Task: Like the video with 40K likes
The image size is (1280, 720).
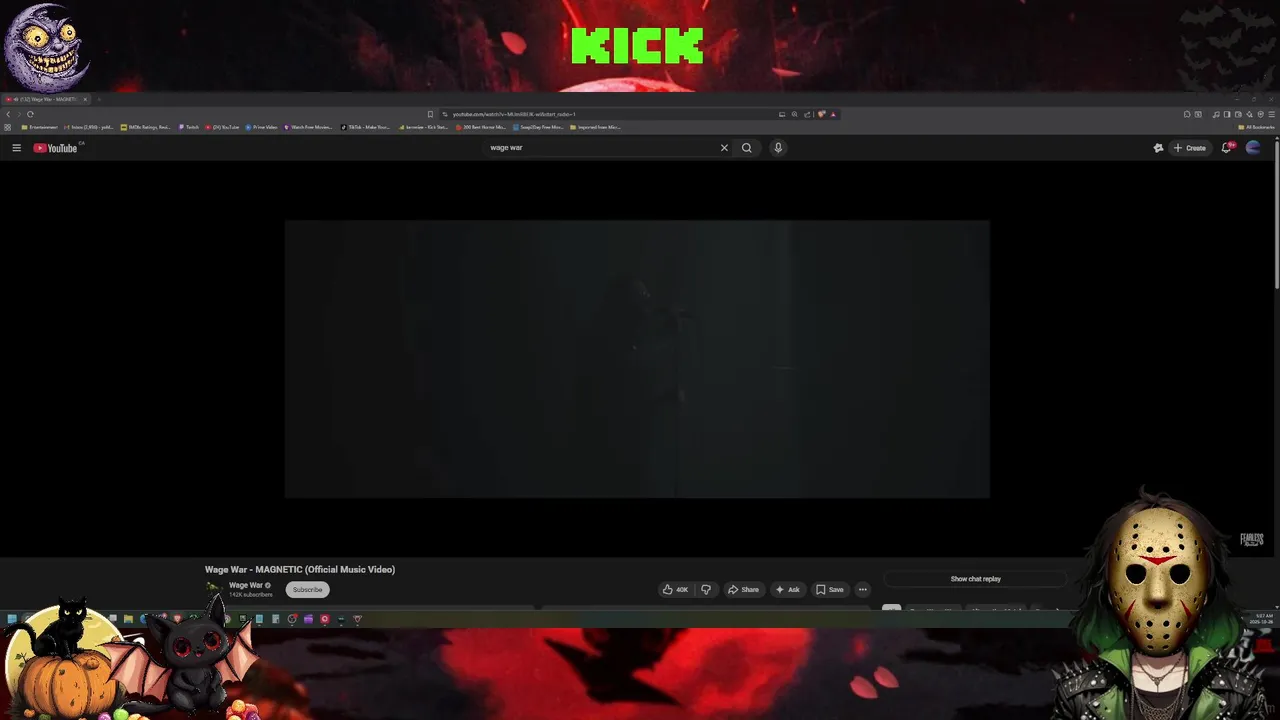Action: click(675, 590)
